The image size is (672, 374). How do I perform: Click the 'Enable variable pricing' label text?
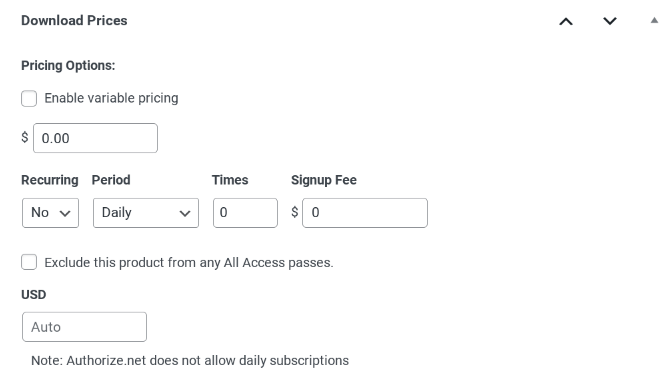tap(111, 98)
